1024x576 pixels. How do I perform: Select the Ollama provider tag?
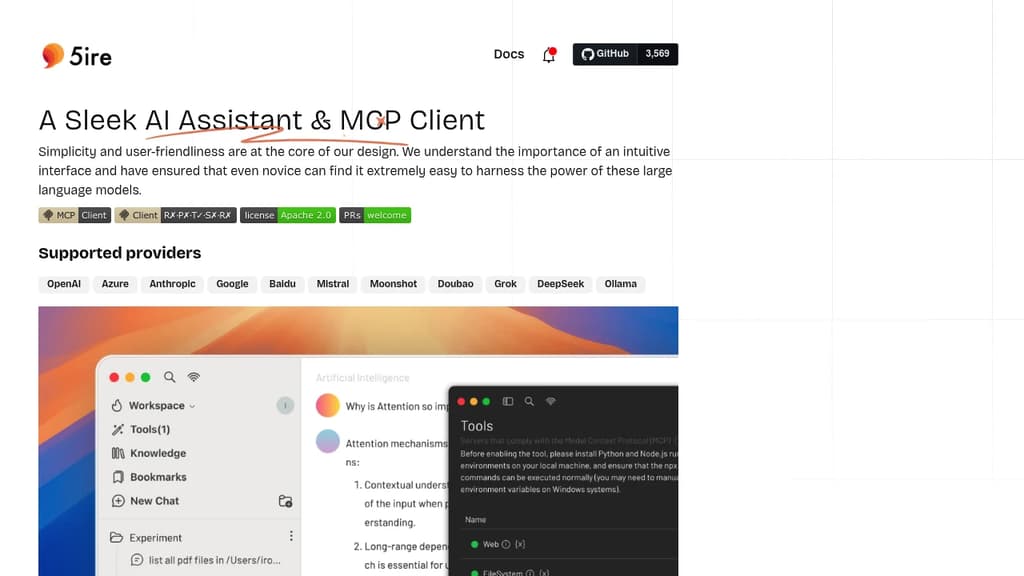(x=620, y=284)
